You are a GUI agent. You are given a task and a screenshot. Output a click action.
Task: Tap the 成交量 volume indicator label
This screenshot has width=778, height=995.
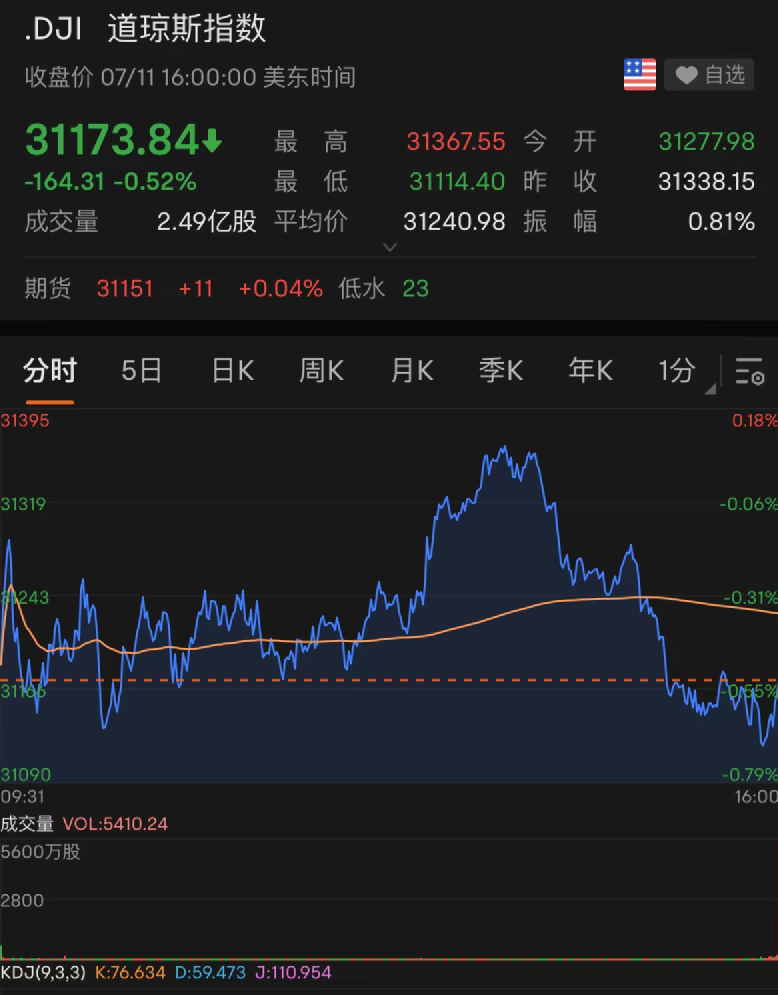pyautogui.click(x=27, y=824)
